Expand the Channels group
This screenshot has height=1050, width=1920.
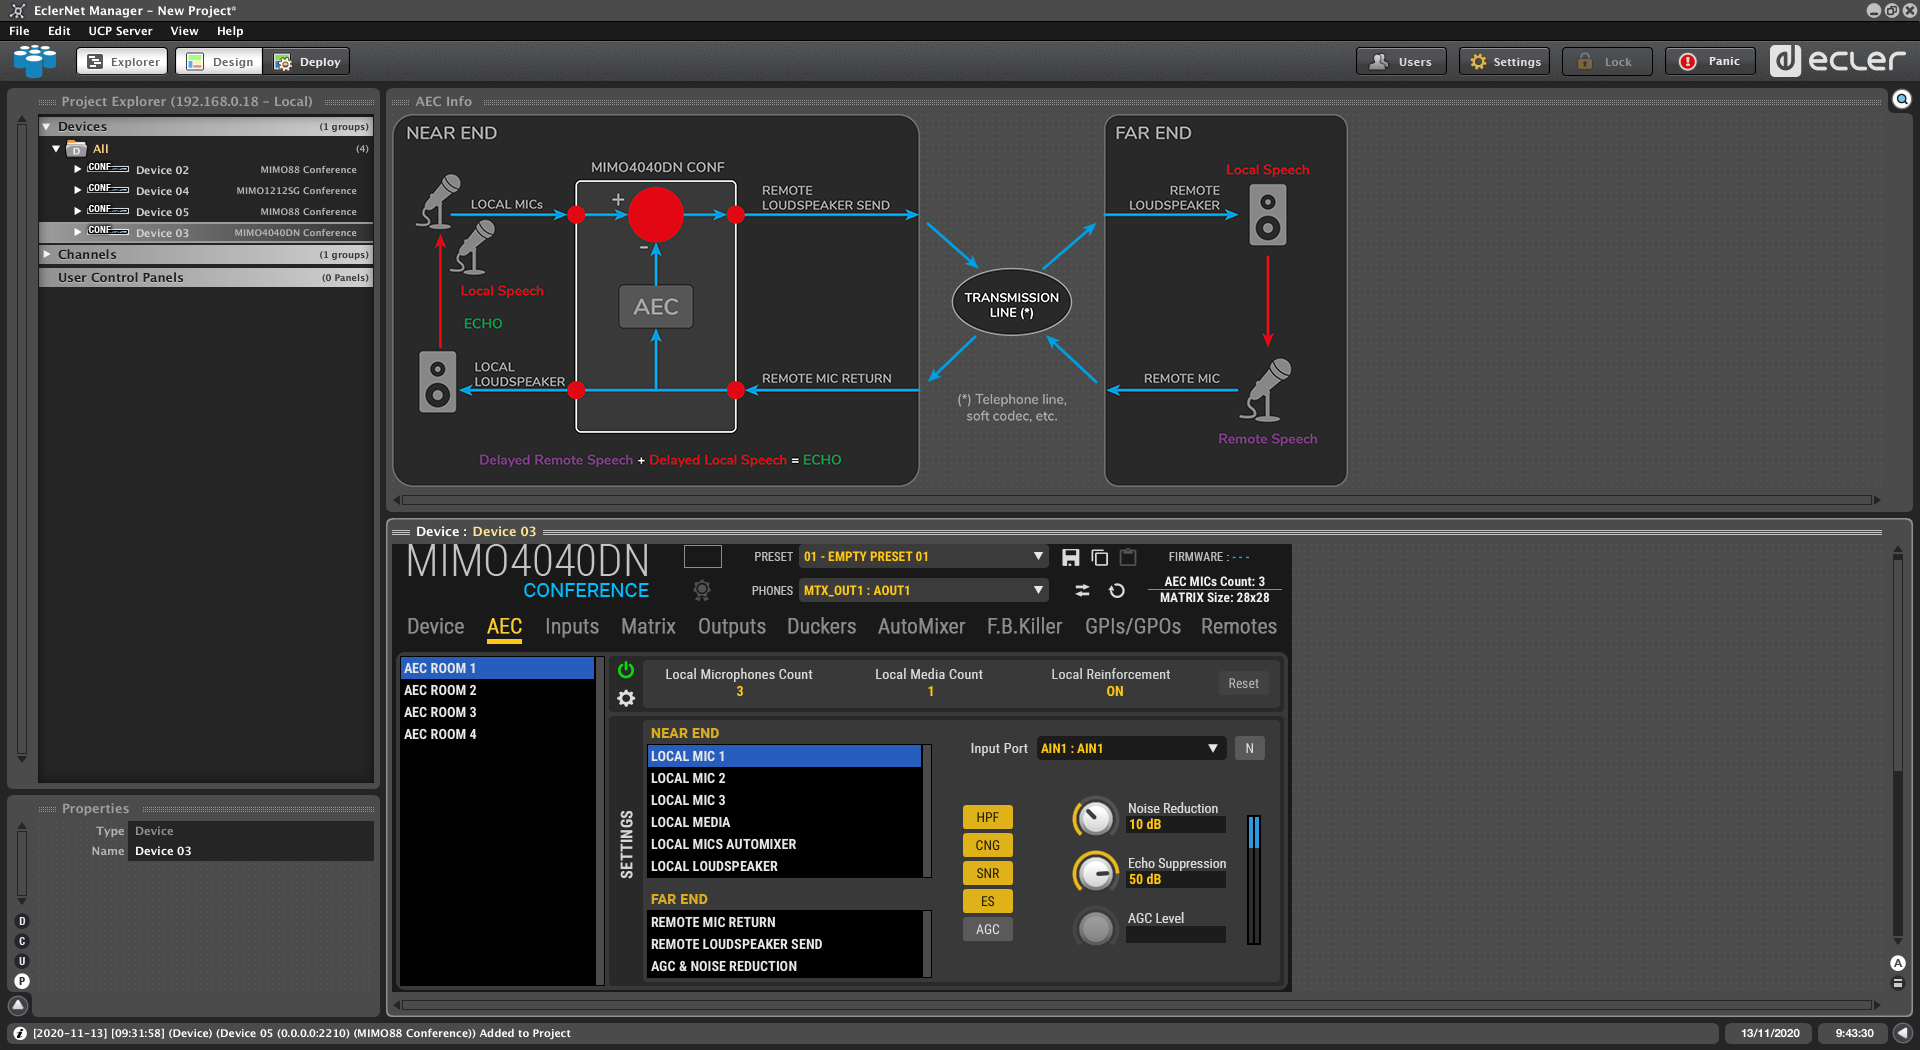pyautogui.click(x=46, y=255)
